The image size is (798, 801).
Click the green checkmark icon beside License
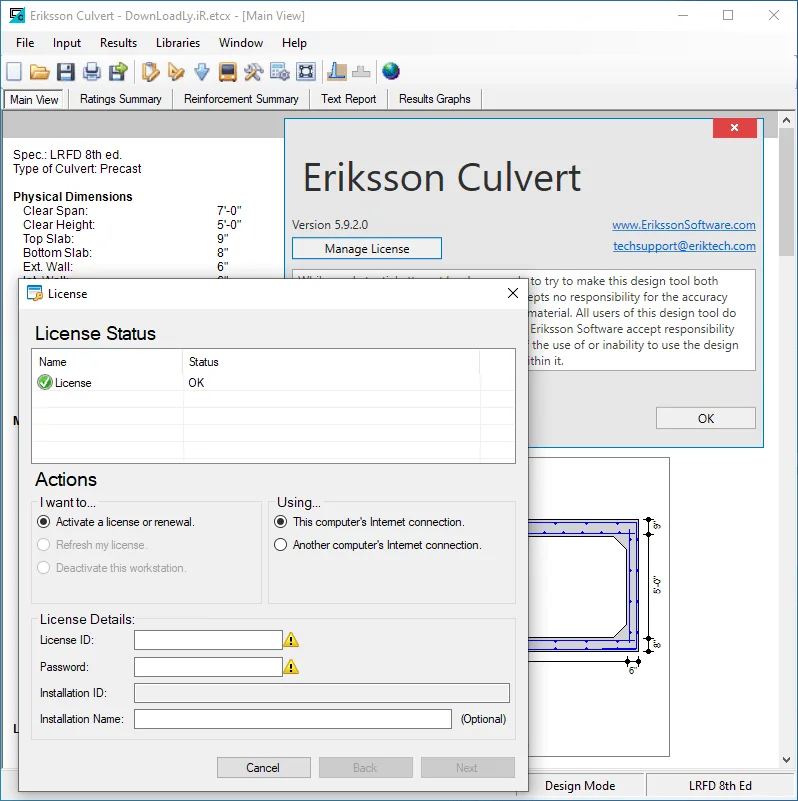45,382
